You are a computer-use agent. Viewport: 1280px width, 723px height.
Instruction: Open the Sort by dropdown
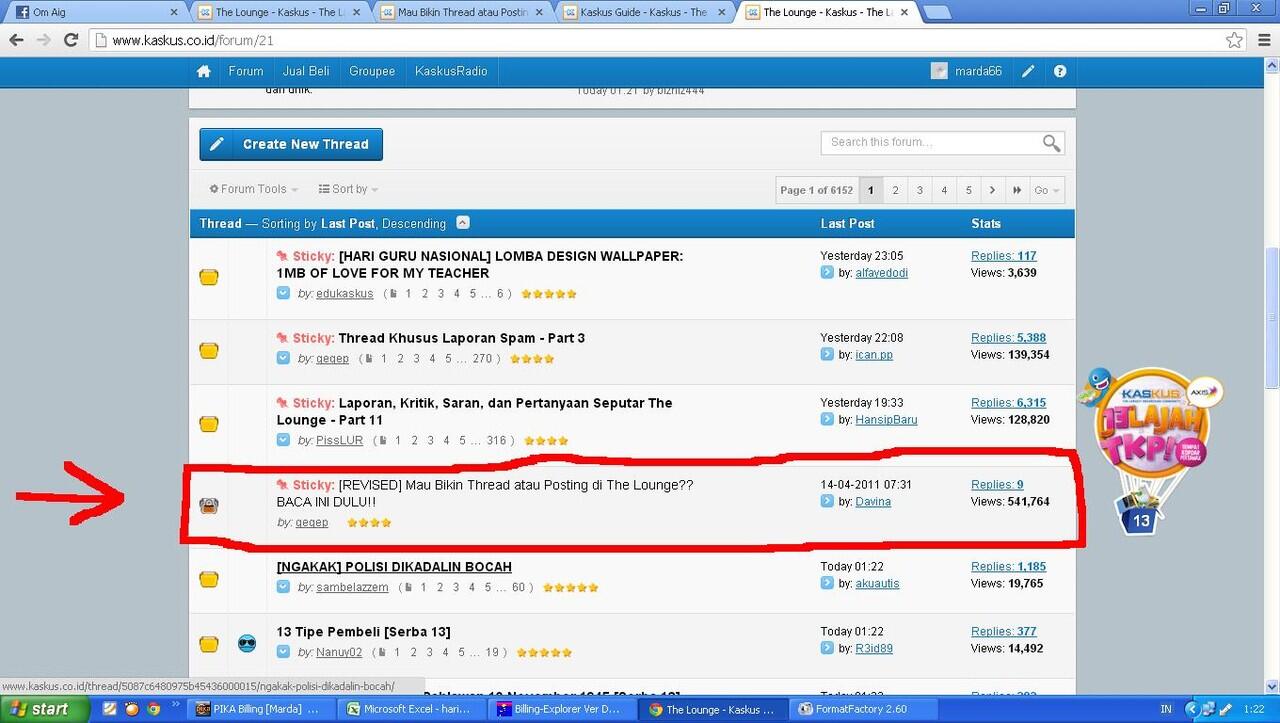348,189
